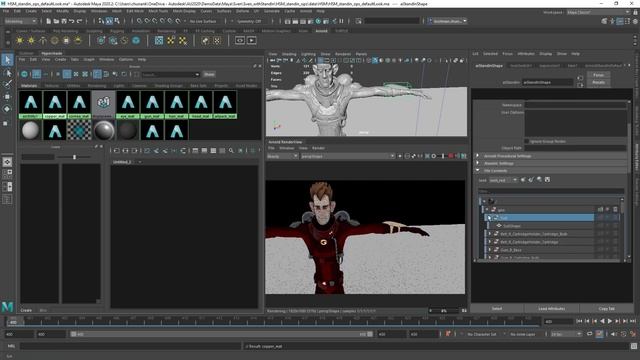Click the Select button below Attribute Editor
640x360 pixels.
pyautogui.click(x=497, y=309)
